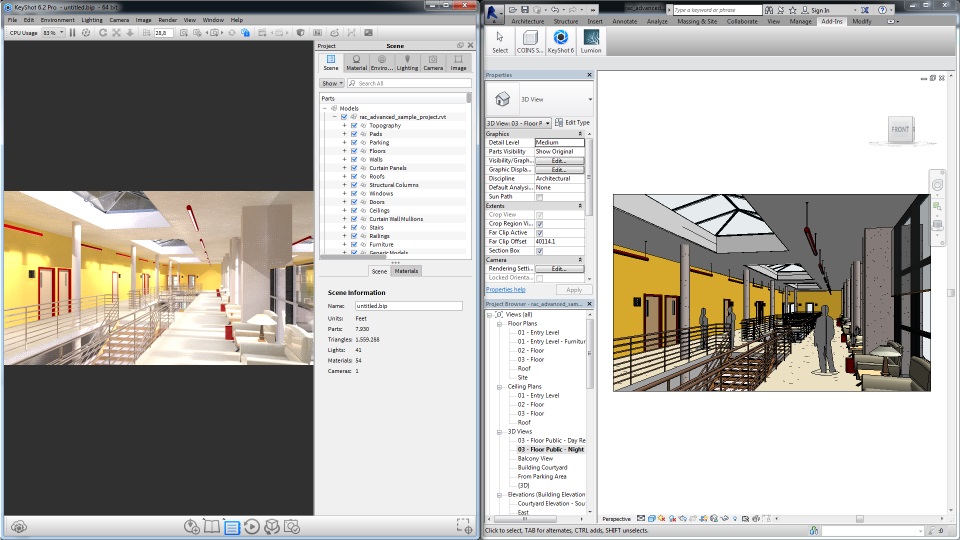Click the Search All field in Scene
960x540 pixels.
410,84
